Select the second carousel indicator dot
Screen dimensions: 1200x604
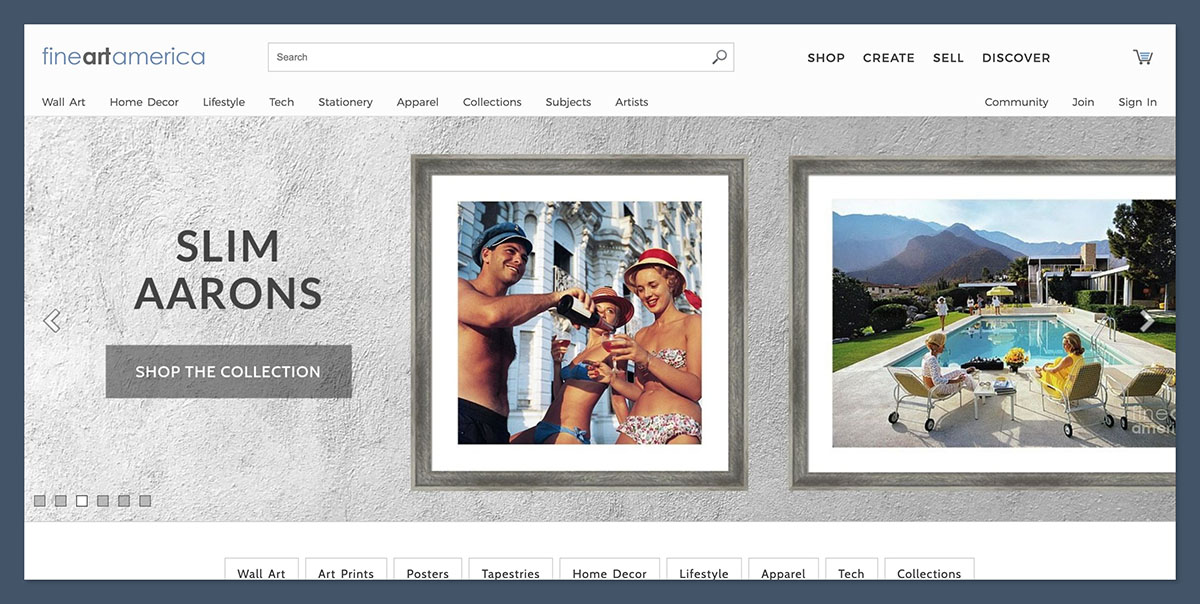pyautogui.click(x=61, y=501)
